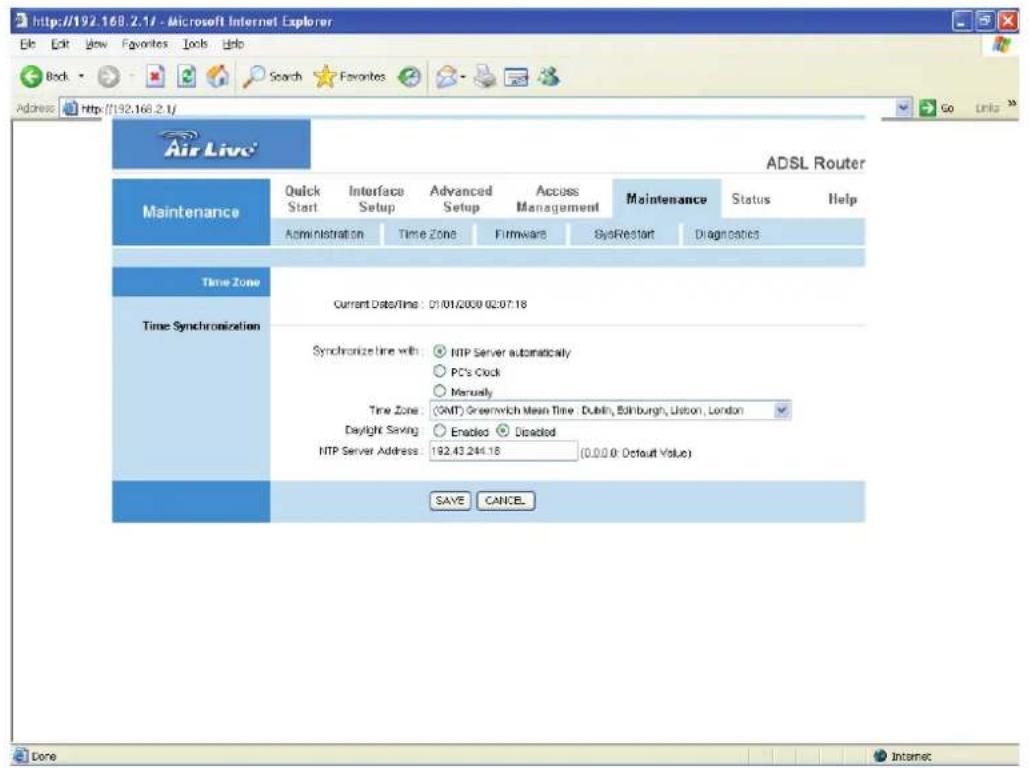The height and width of the screenshot is (768, 1029).
Task: Click the SAVE button
Action: pyautogui.click(x=450, y=501)
